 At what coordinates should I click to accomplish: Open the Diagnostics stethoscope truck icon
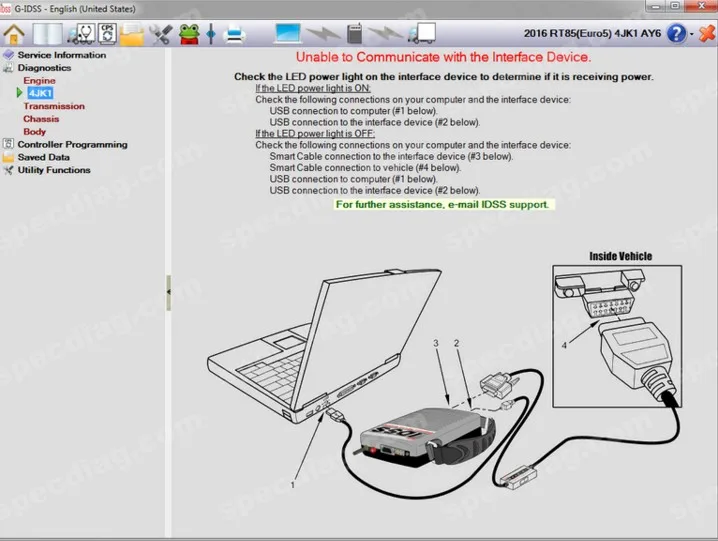[x=81, y=34]
